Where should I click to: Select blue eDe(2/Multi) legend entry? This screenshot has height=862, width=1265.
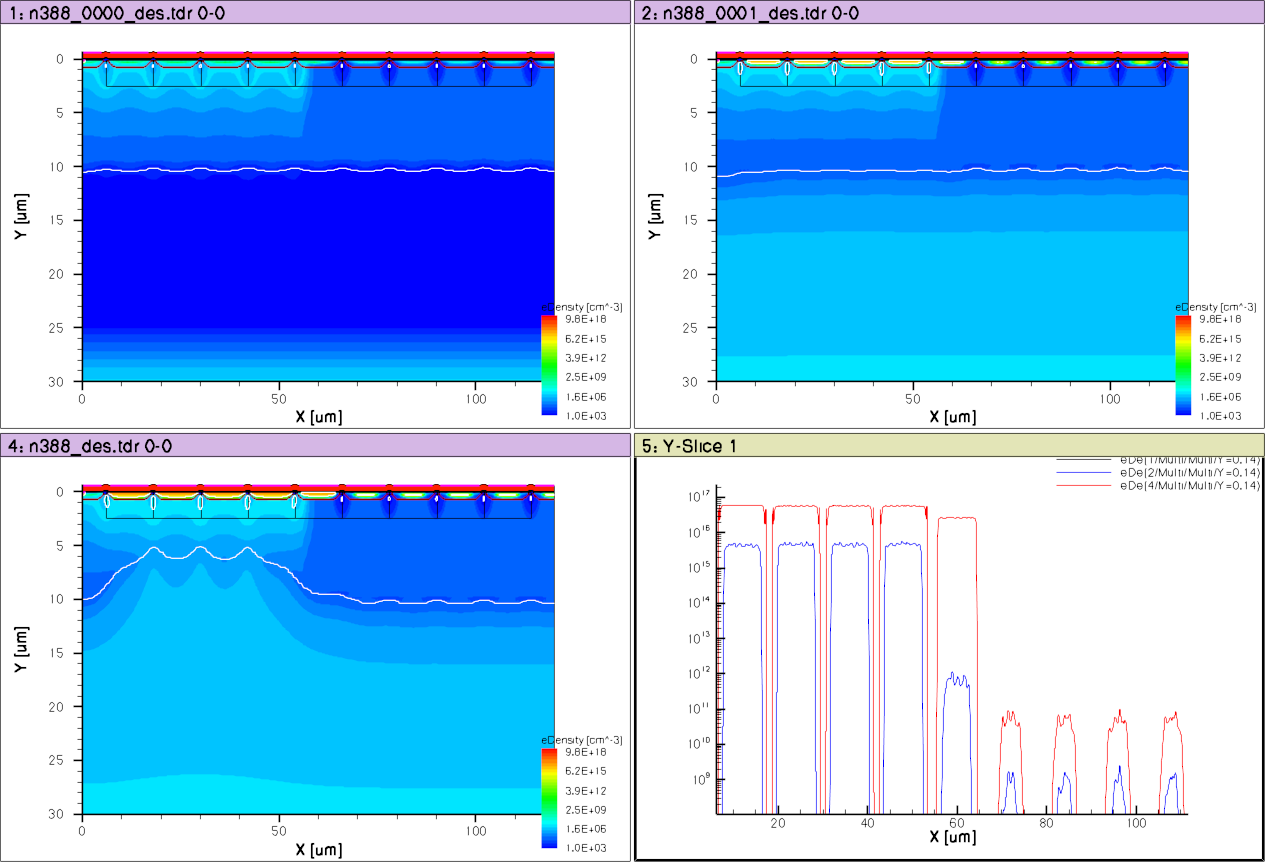click(x=1209, y=472)
